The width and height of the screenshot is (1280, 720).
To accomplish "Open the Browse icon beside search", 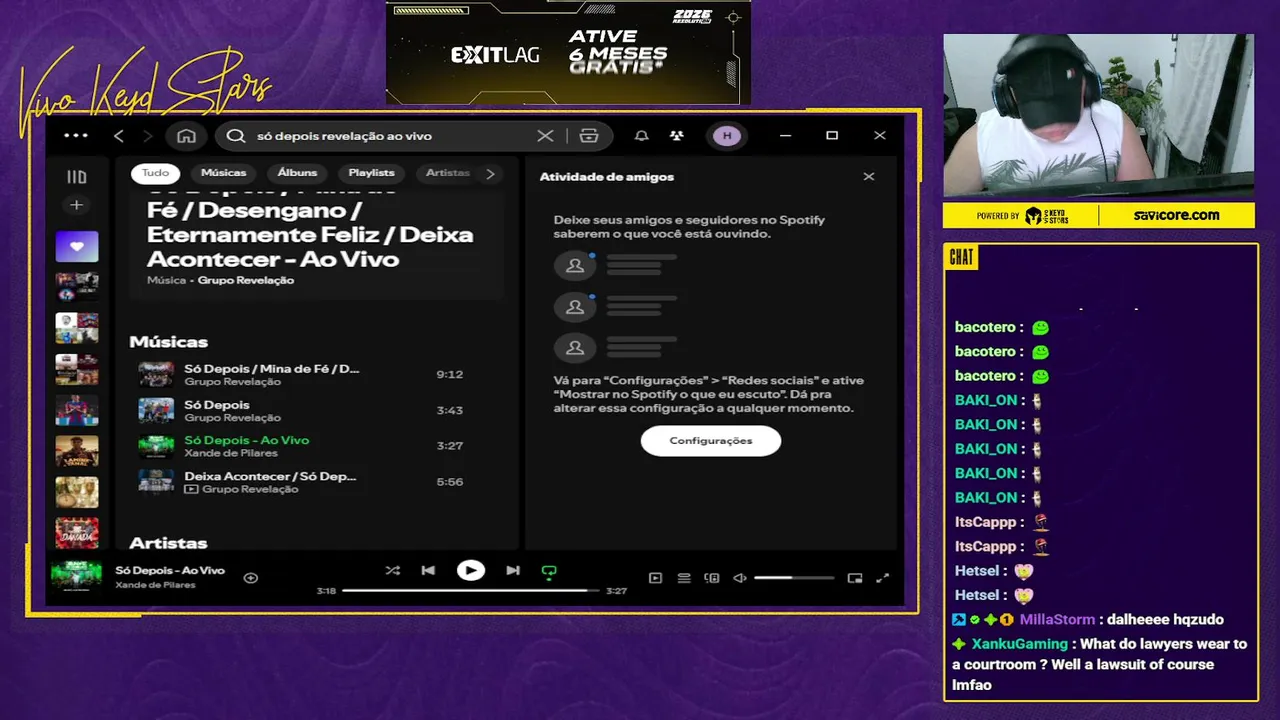I will click(x=589, y=136).
